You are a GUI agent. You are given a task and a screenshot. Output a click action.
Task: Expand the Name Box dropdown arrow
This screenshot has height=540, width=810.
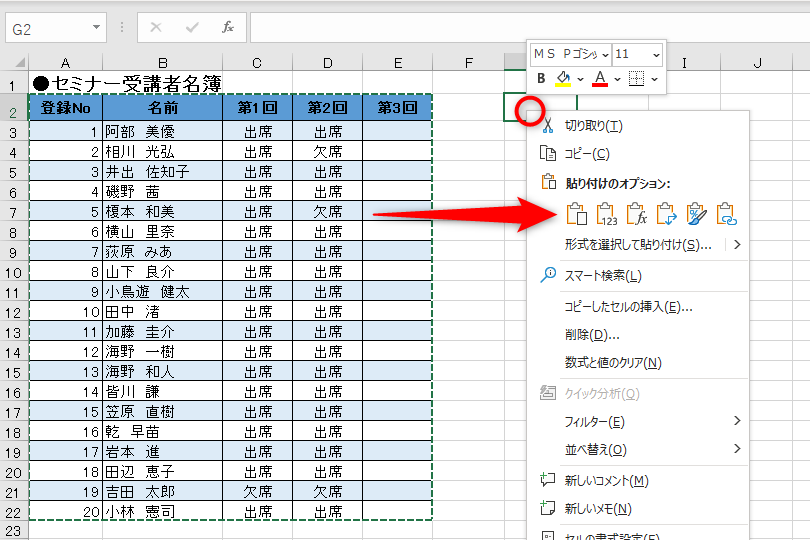[96, 28]
